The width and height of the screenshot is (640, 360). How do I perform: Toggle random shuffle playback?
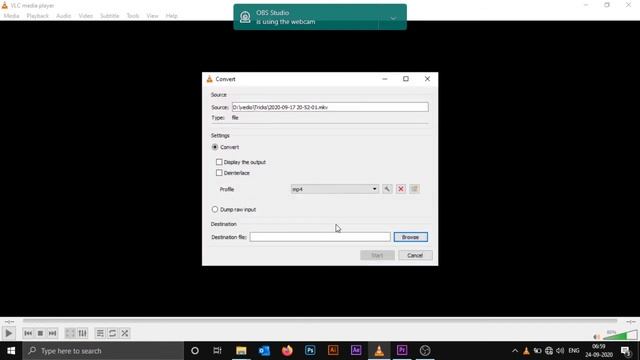click(x=124, y=333)
